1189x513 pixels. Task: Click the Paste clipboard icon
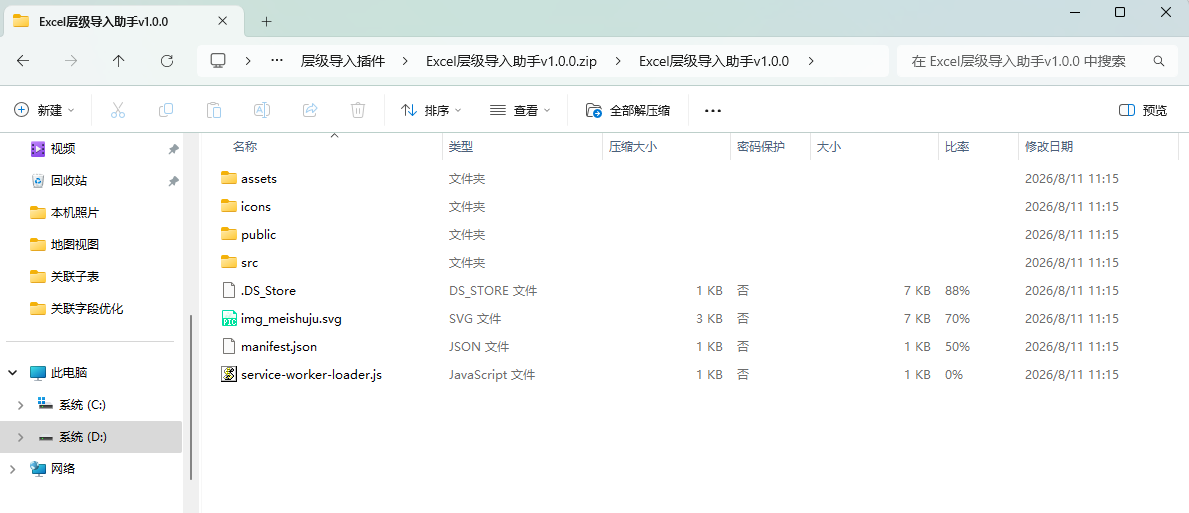(214, 110)
